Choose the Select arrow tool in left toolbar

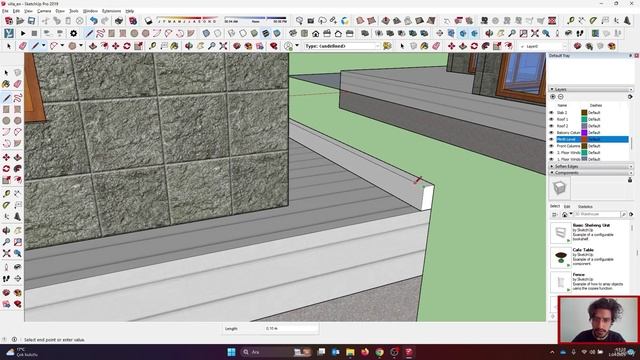coord(7,73)
